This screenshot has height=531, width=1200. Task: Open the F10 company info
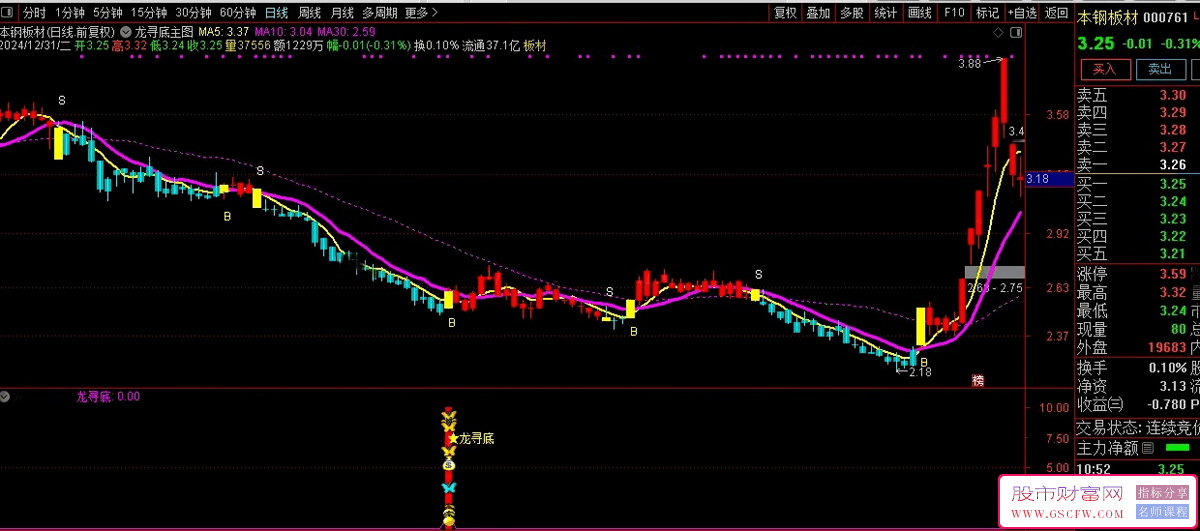(954, 13)
